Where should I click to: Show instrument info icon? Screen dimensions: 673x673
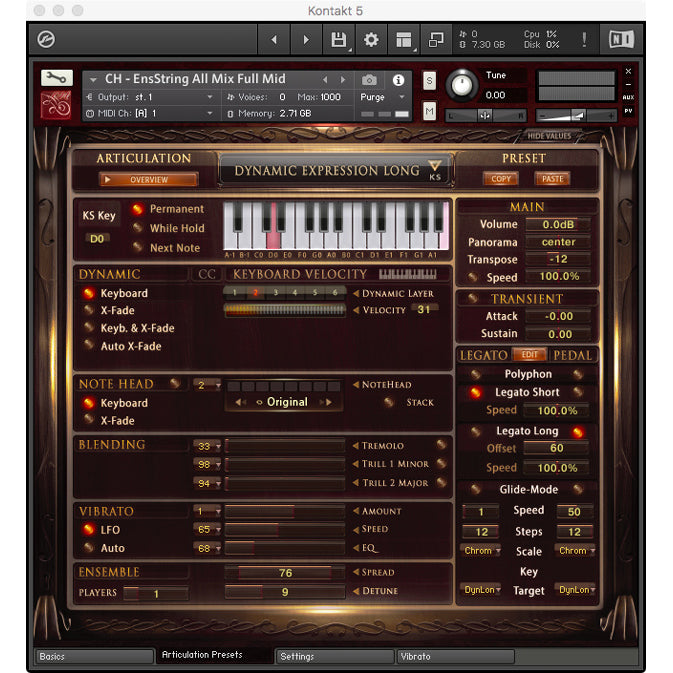point(398,80)
